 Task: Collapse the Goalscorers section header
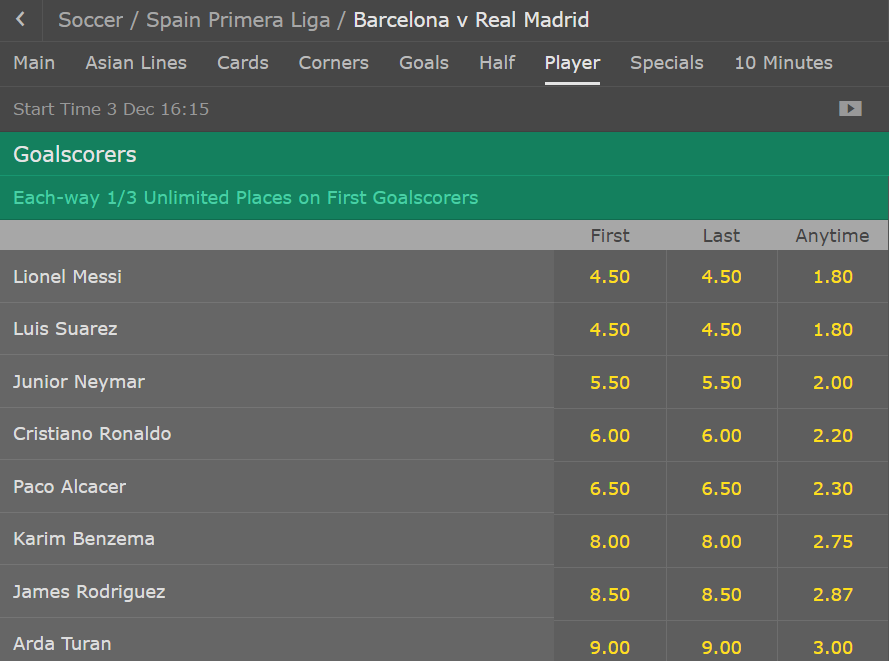point(444,155)
